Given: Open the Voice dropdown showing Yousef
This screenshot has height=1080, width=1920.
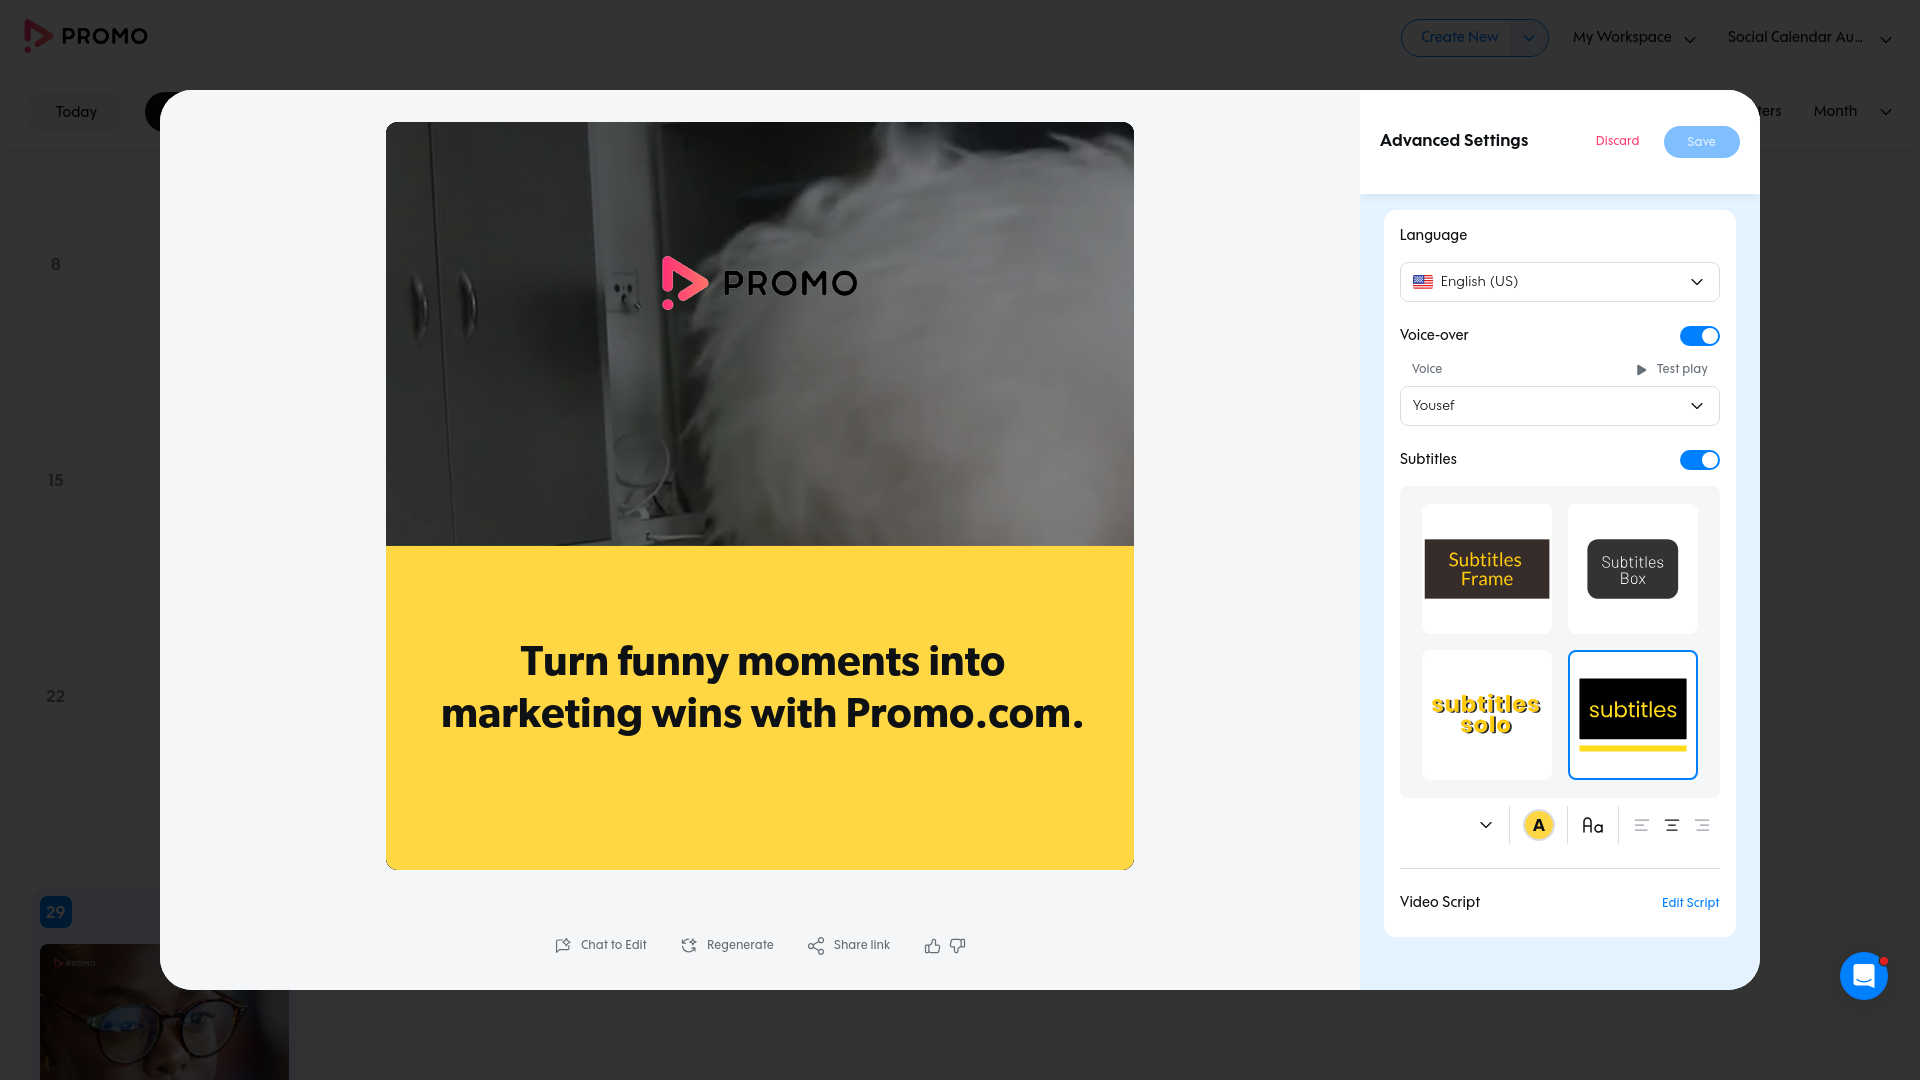Looking at the screenshot, I should [1559, 406].
